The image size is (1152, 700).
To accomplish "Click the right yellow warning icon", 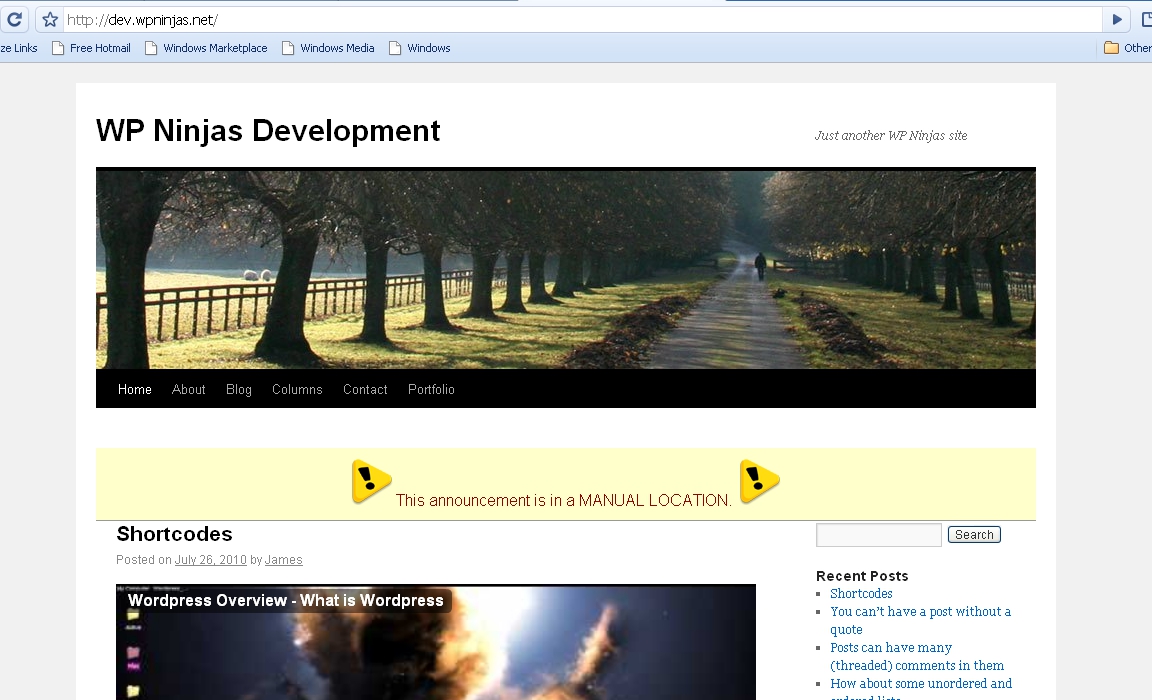I will point(759,482).
